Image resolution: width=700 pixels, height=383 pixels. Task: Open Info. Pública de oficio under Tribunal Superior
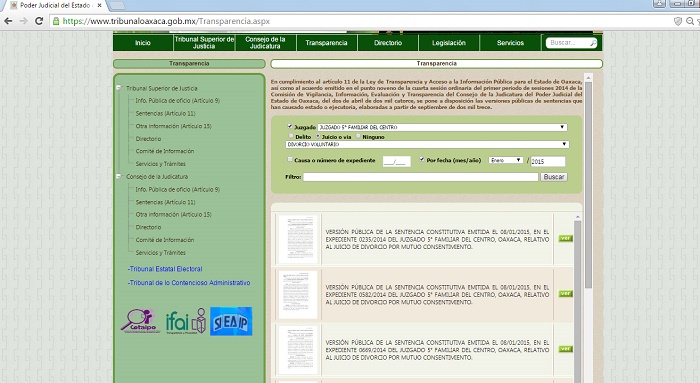click(178, 100)
